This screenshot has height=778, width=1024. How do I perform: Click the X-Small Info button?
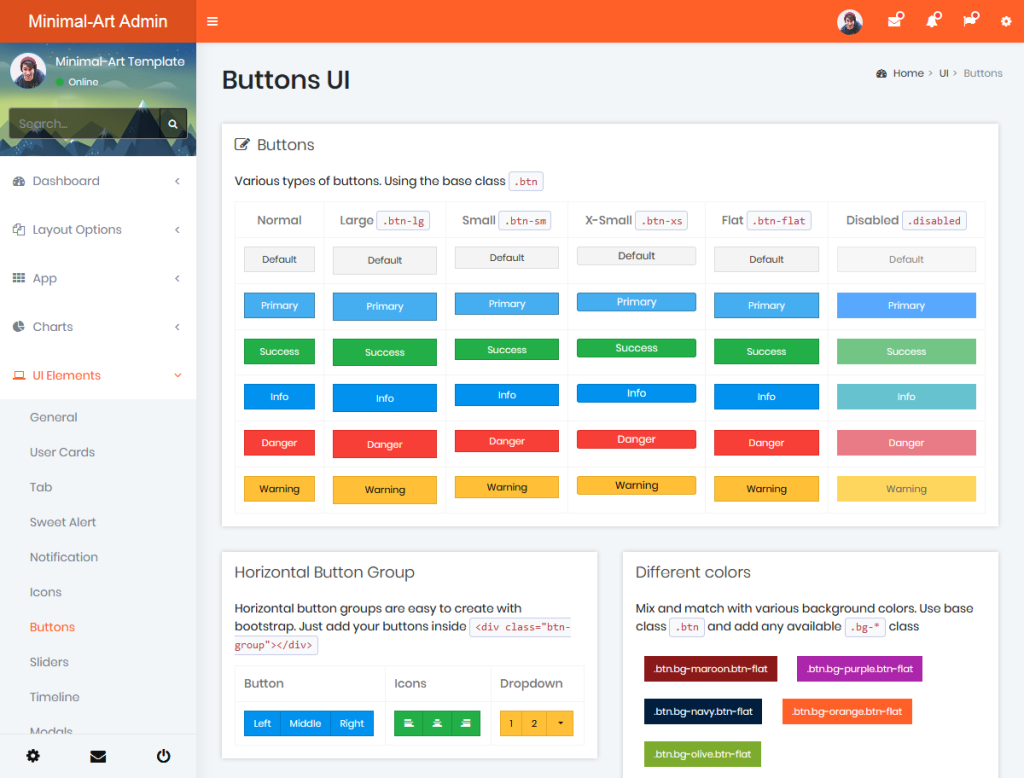tap(637, 393)
